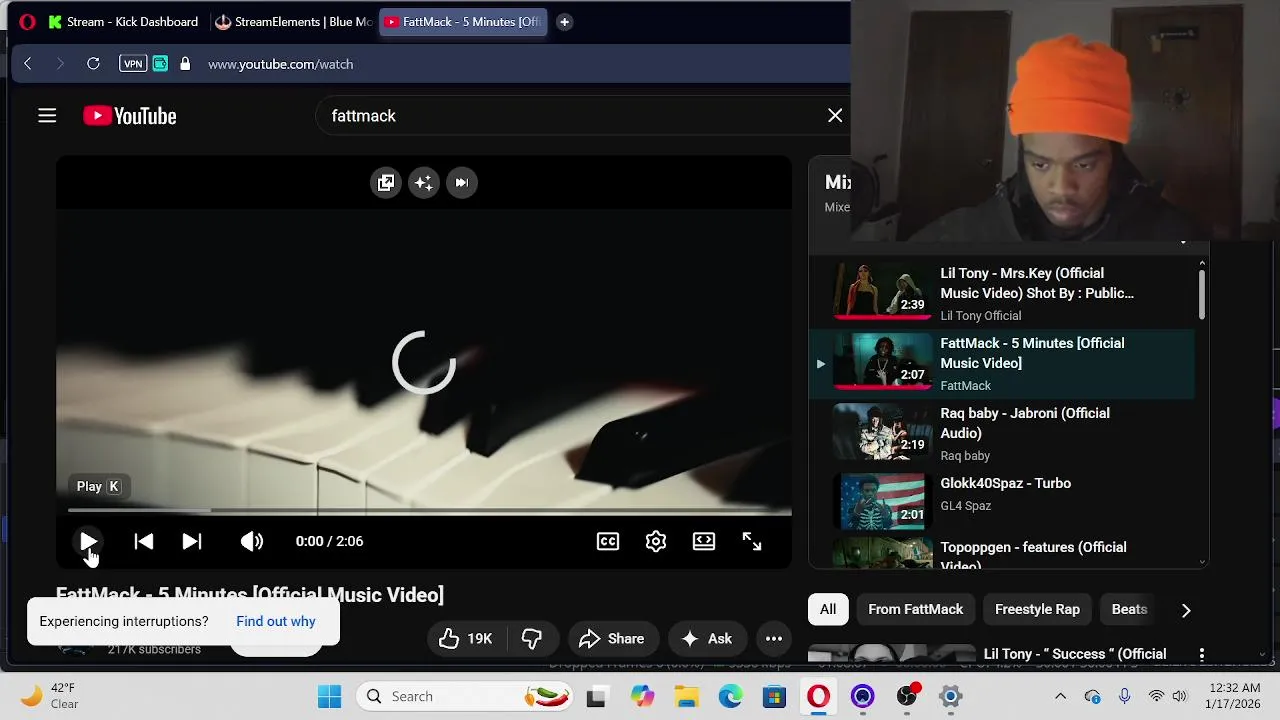Open video settings gear menu
Screen dimensions: 1280x720
point(656,541)
